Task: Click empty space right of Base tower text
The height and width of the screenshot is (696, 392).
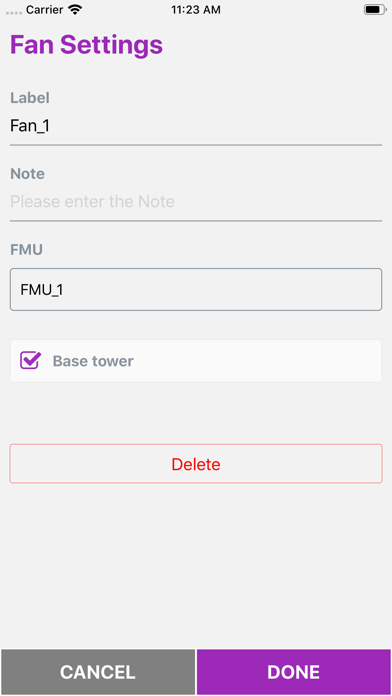Action: (x=257, y=361)
